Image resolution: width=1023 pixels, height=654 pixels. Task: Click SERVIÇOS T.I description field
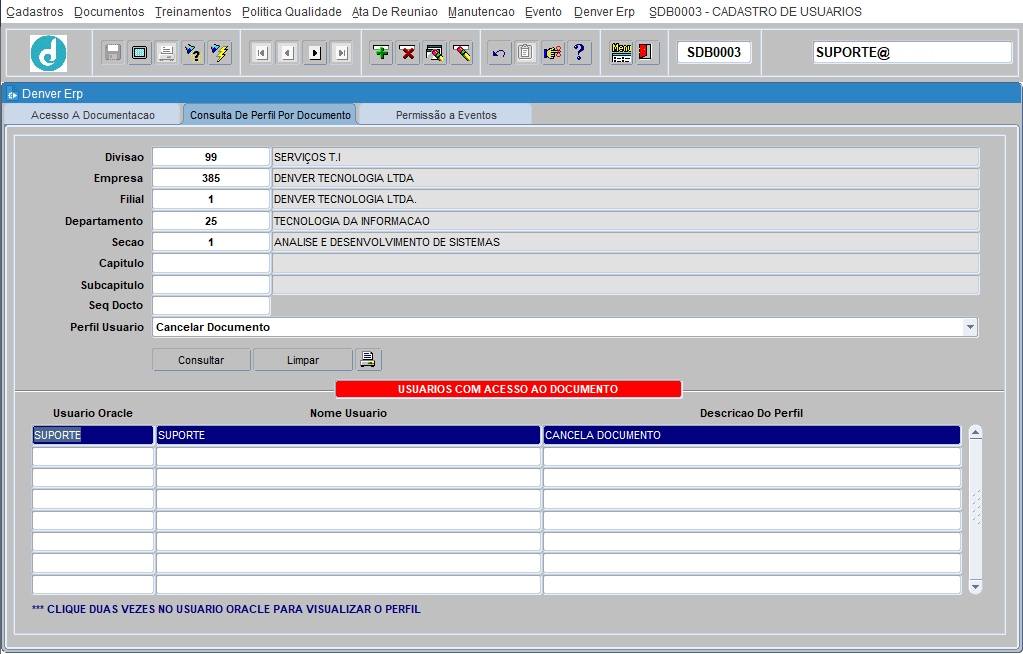tap(625, 157)
